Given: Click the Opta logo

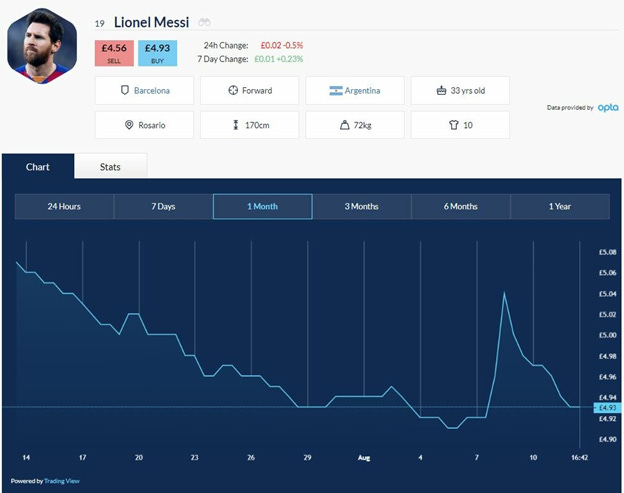Looking at the screenshot, I should point(608,107).
